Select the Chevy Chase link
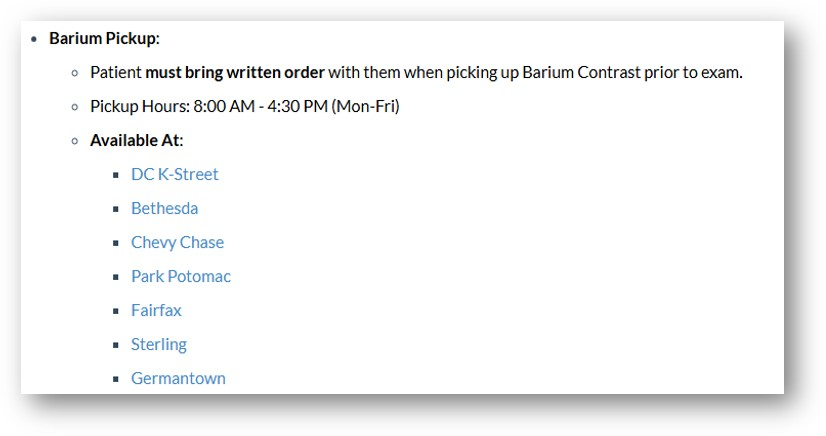Screen dimensions: 826x436 [x=178, y=242]
